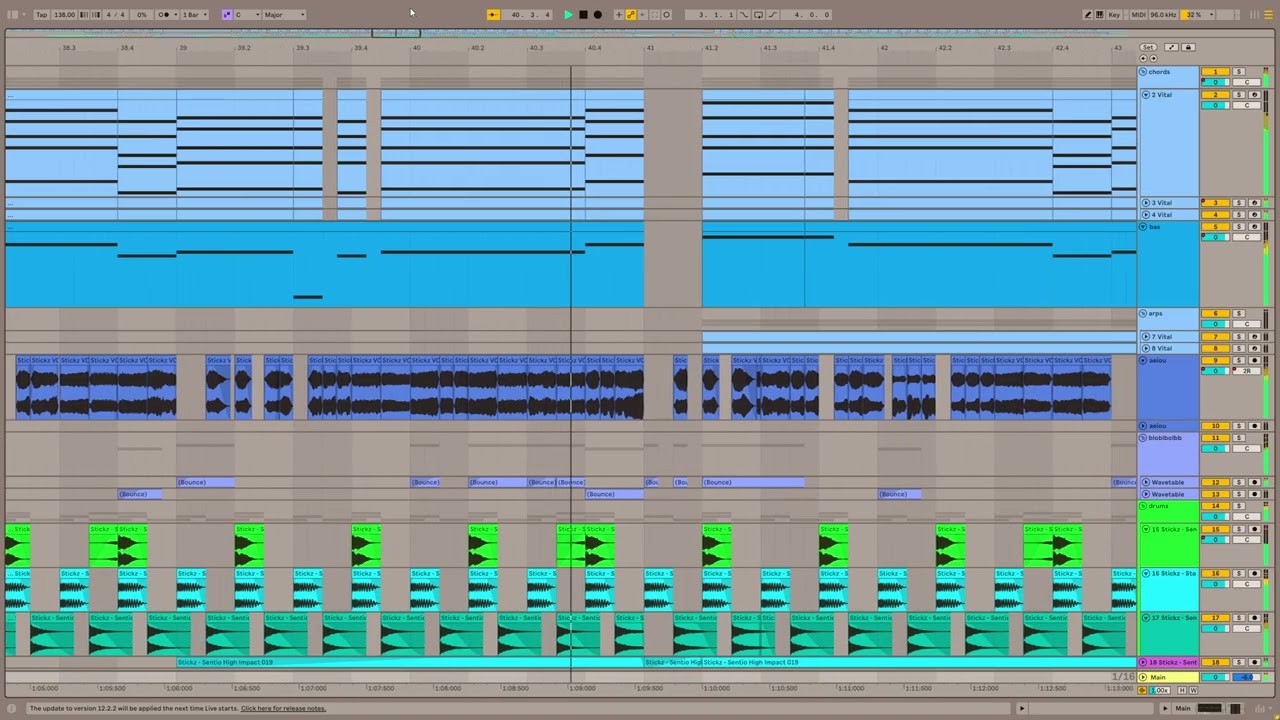Viewport: 1280px width, 720px height.
Task: Click the chords track pan C control
Action: [x=1247, y=82]
